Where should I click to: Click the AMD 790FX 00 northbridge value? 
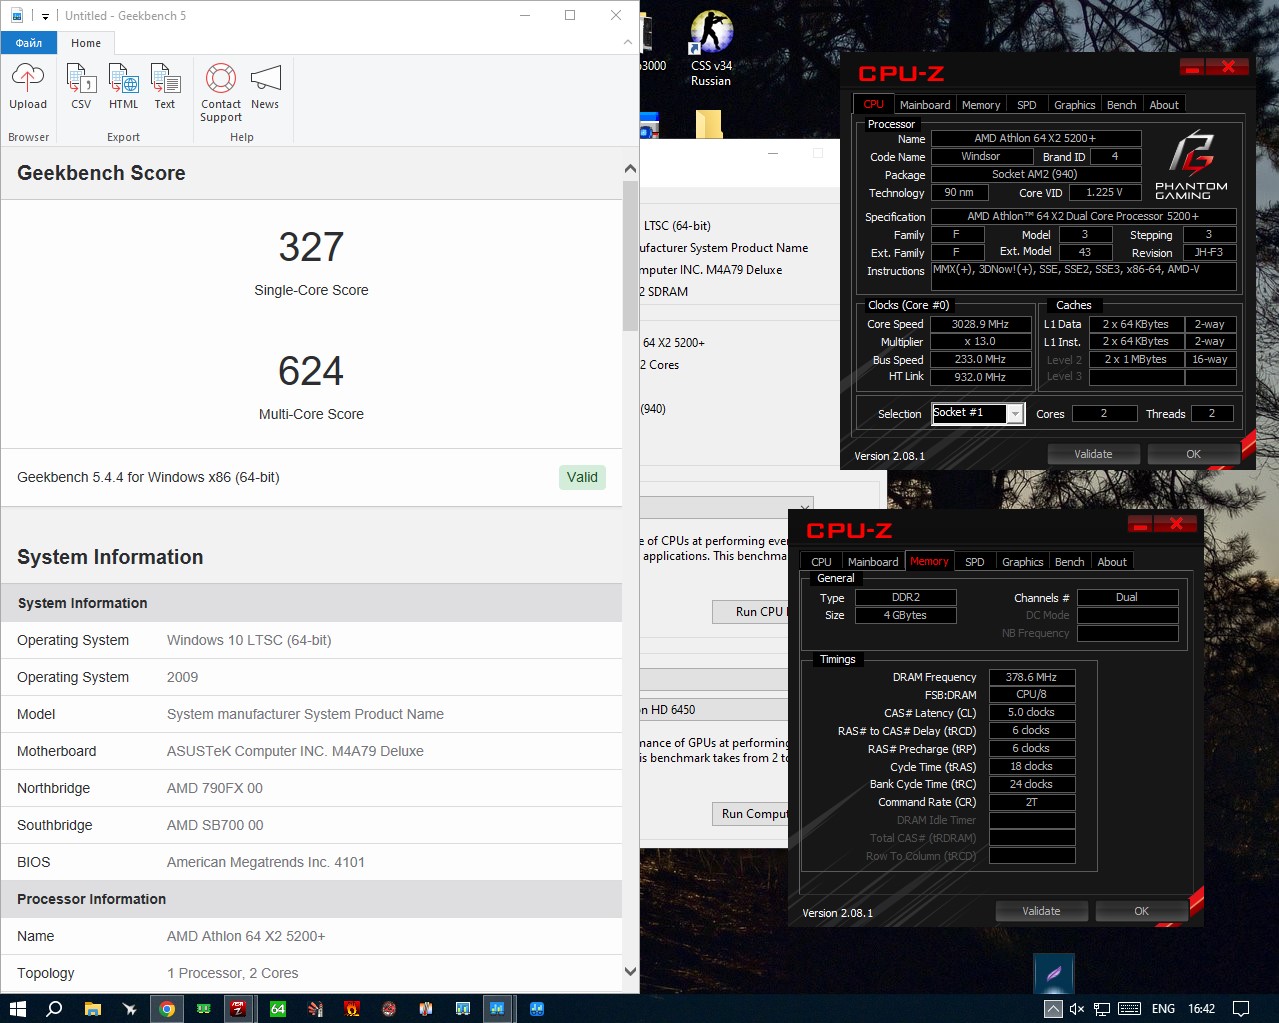click(x=215, y=788)
